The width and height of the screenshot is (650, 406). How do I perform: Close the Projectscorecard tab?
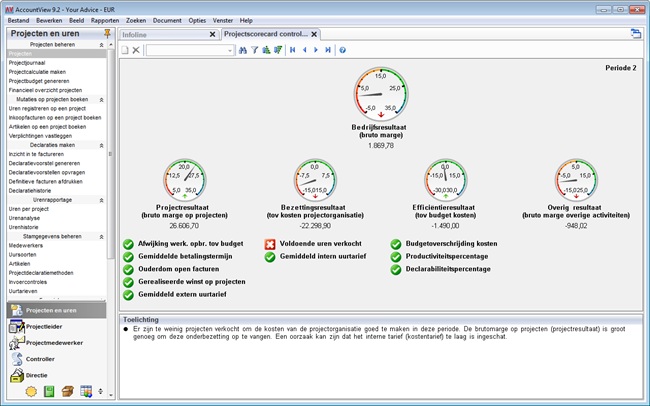[314, 34]
